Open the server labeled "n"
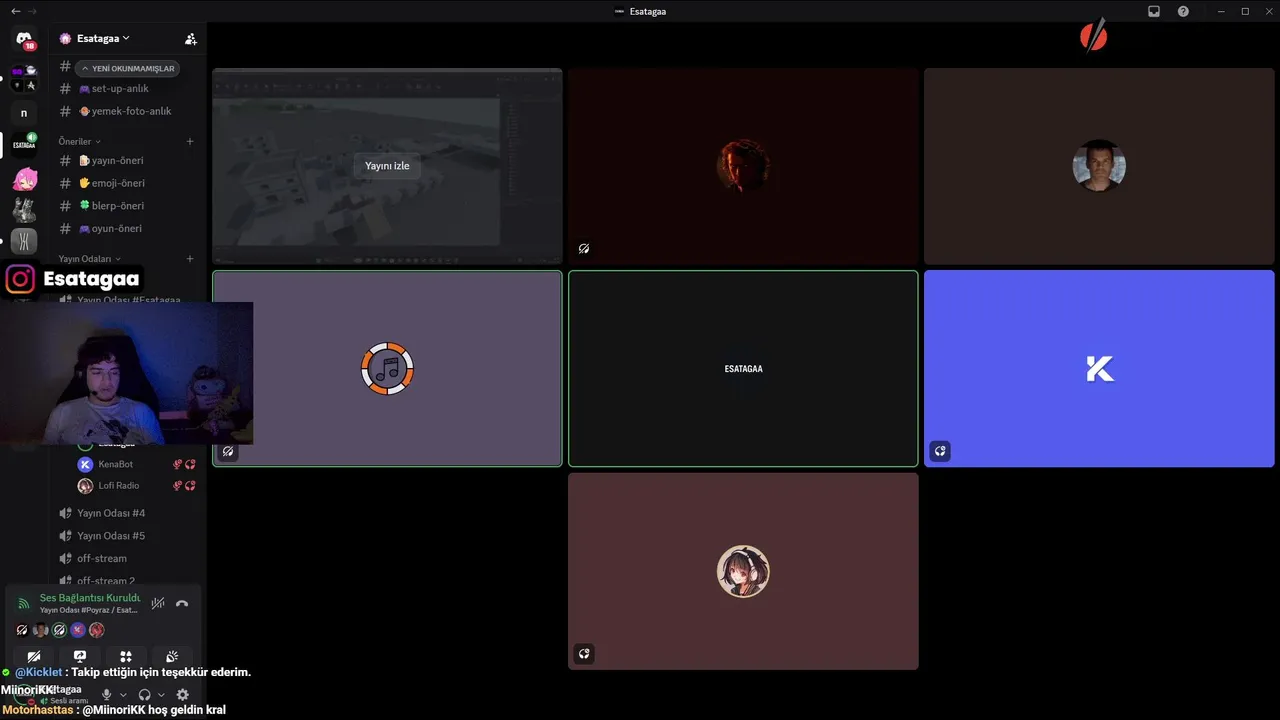Viewport: 1280px width, 720px height. point(24,113)
